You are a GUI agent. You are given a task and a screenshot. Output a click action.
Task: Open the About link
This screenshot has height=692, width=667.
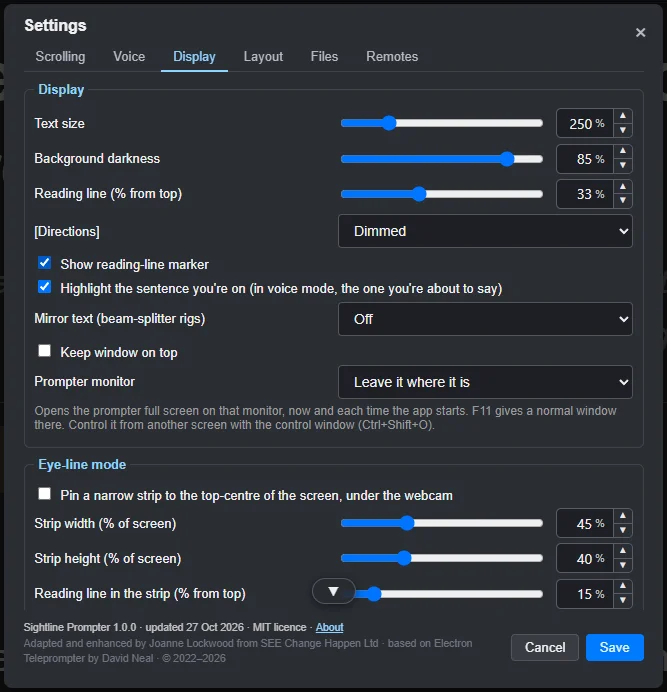click(x=329, y=627)
